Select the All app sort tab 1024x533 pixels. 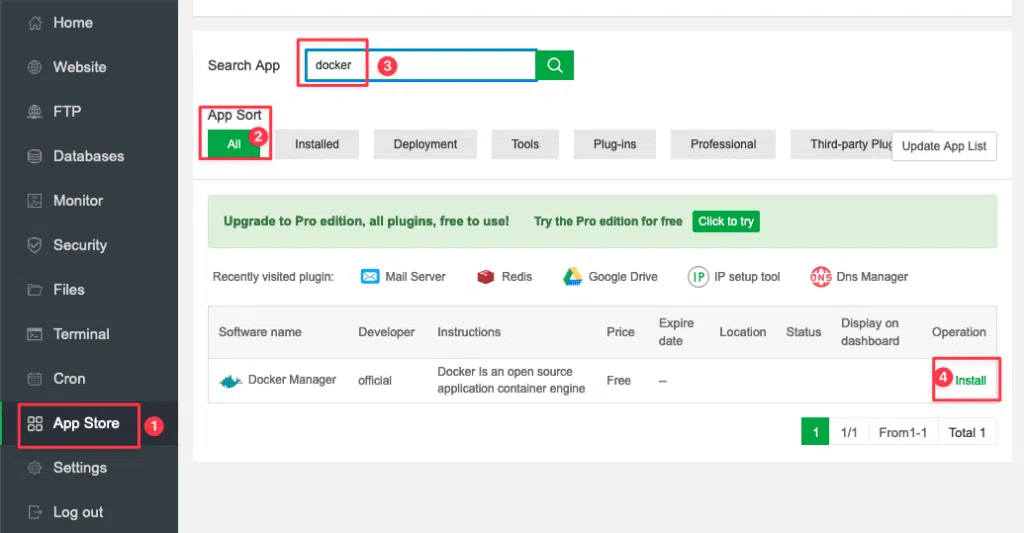234,144
